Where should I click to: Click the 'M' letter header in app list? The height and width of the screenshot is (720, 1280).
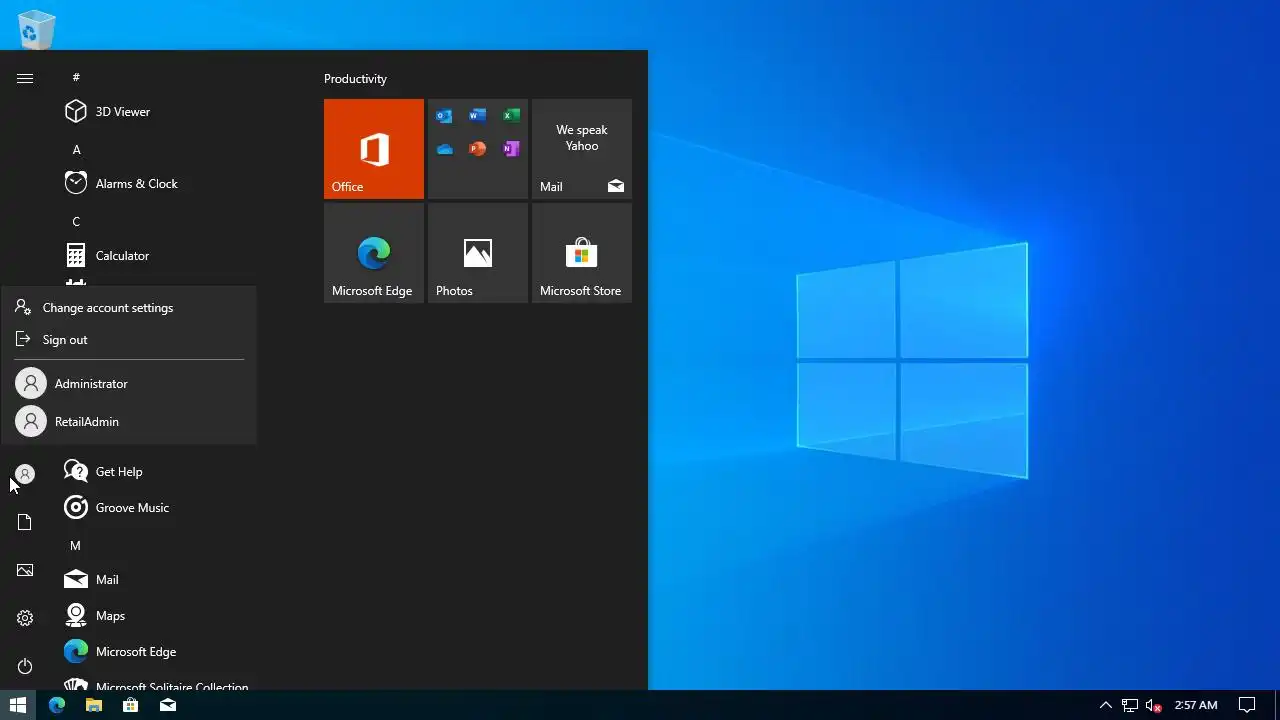tap(75, 545)
